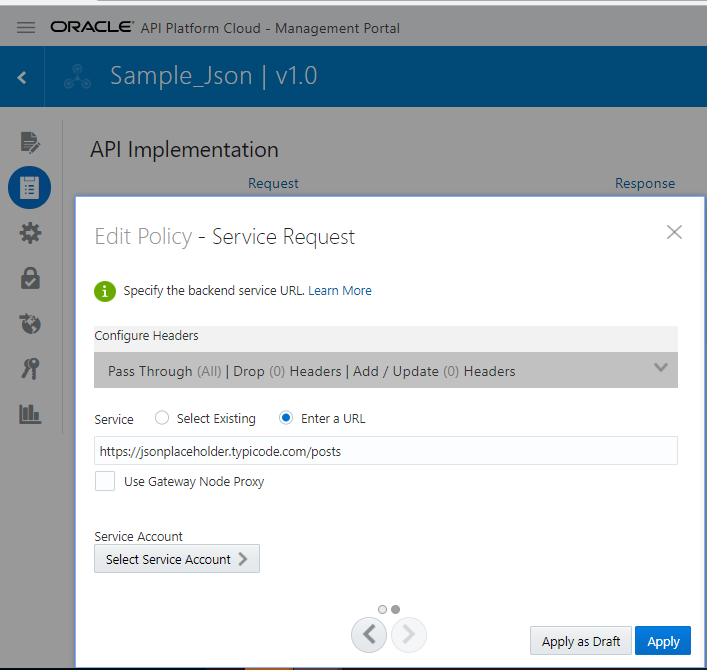Open the API Implementation sidebar icon
707x670 pixels.
[30, 187]
